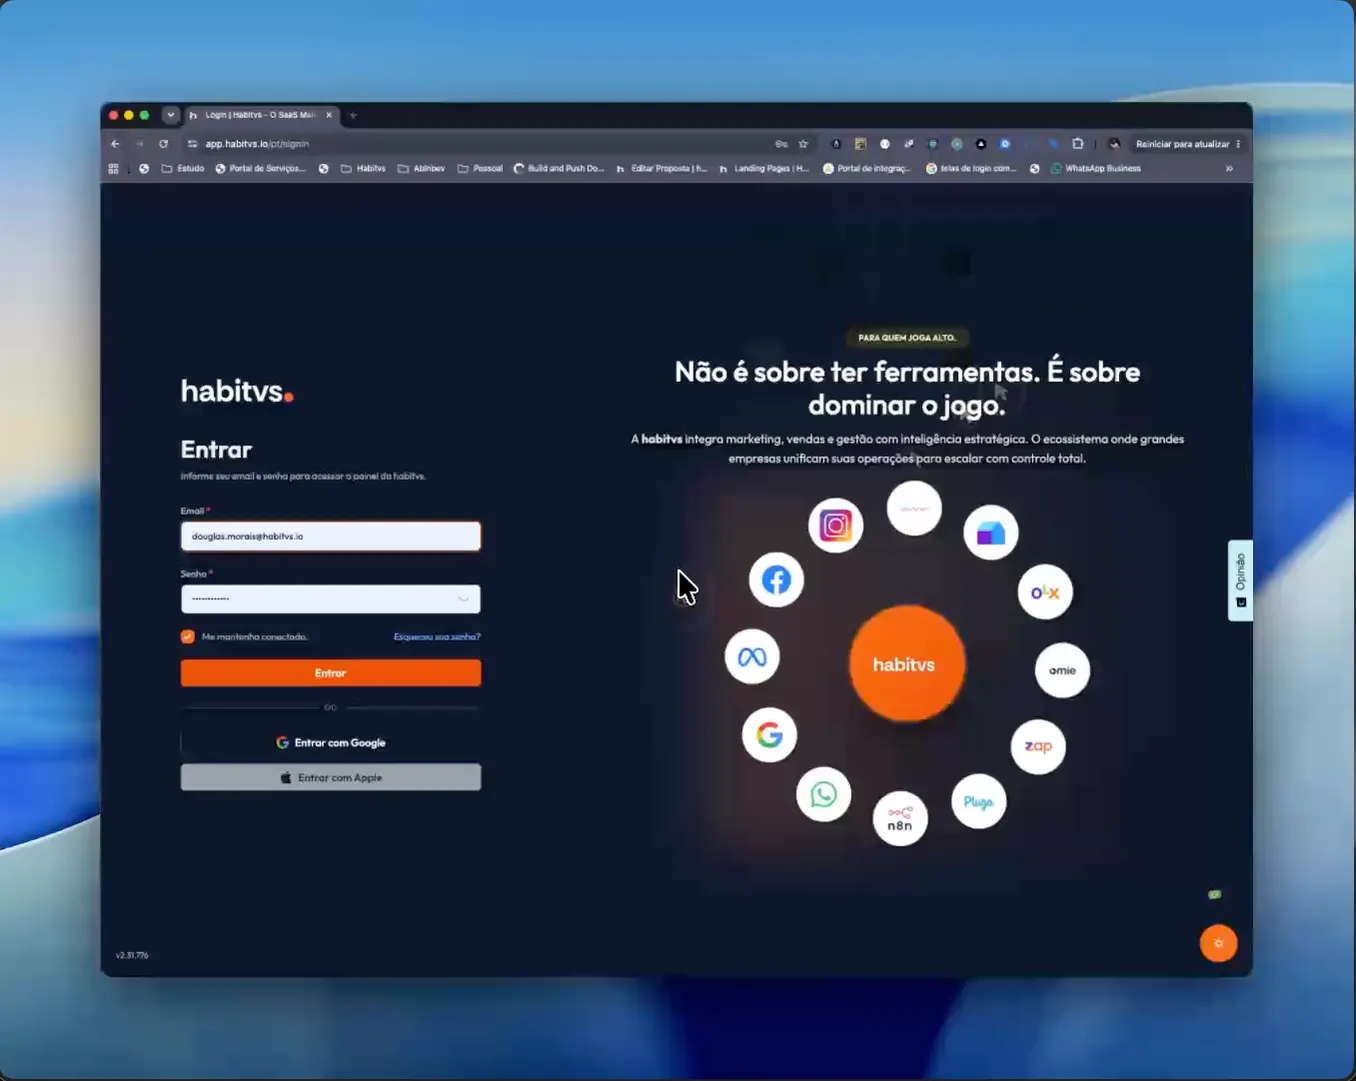1356x1081 pixels.
Task: Click 'Reiniciar para atualizar' in the toolbar
Action: (1183, 144)
